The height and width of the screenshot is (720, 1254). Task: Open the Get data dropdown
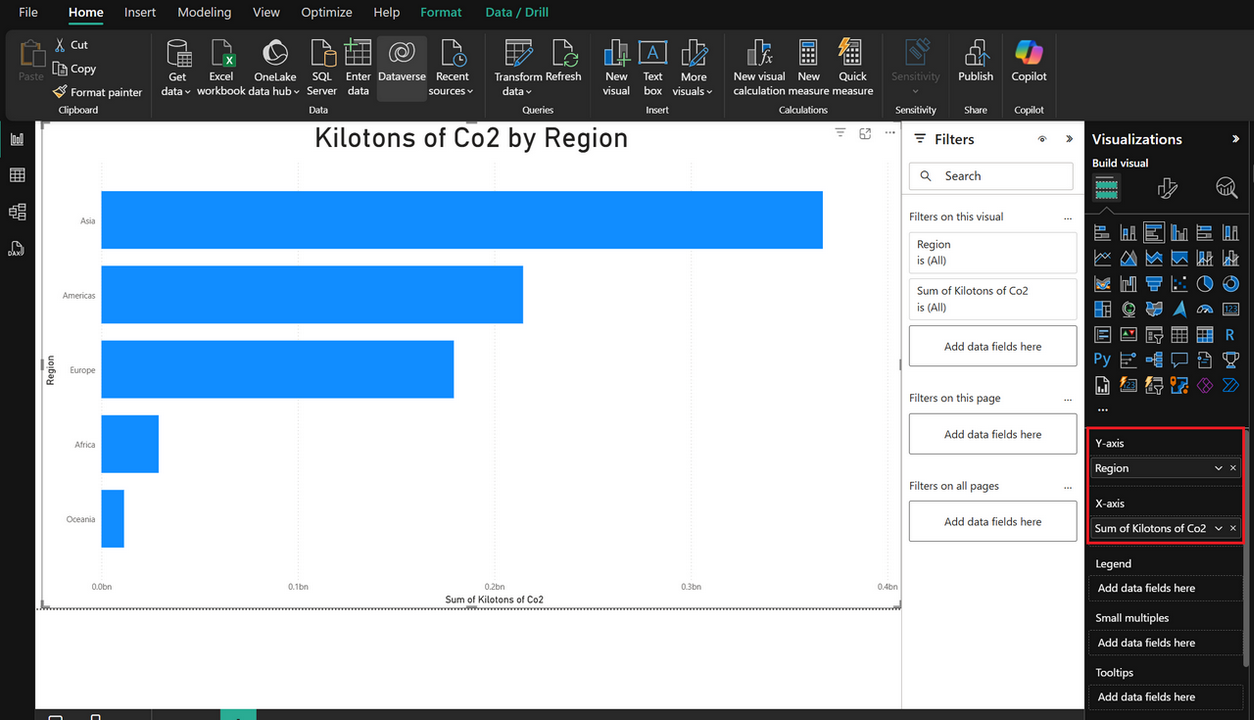click(x=177, y=68)
